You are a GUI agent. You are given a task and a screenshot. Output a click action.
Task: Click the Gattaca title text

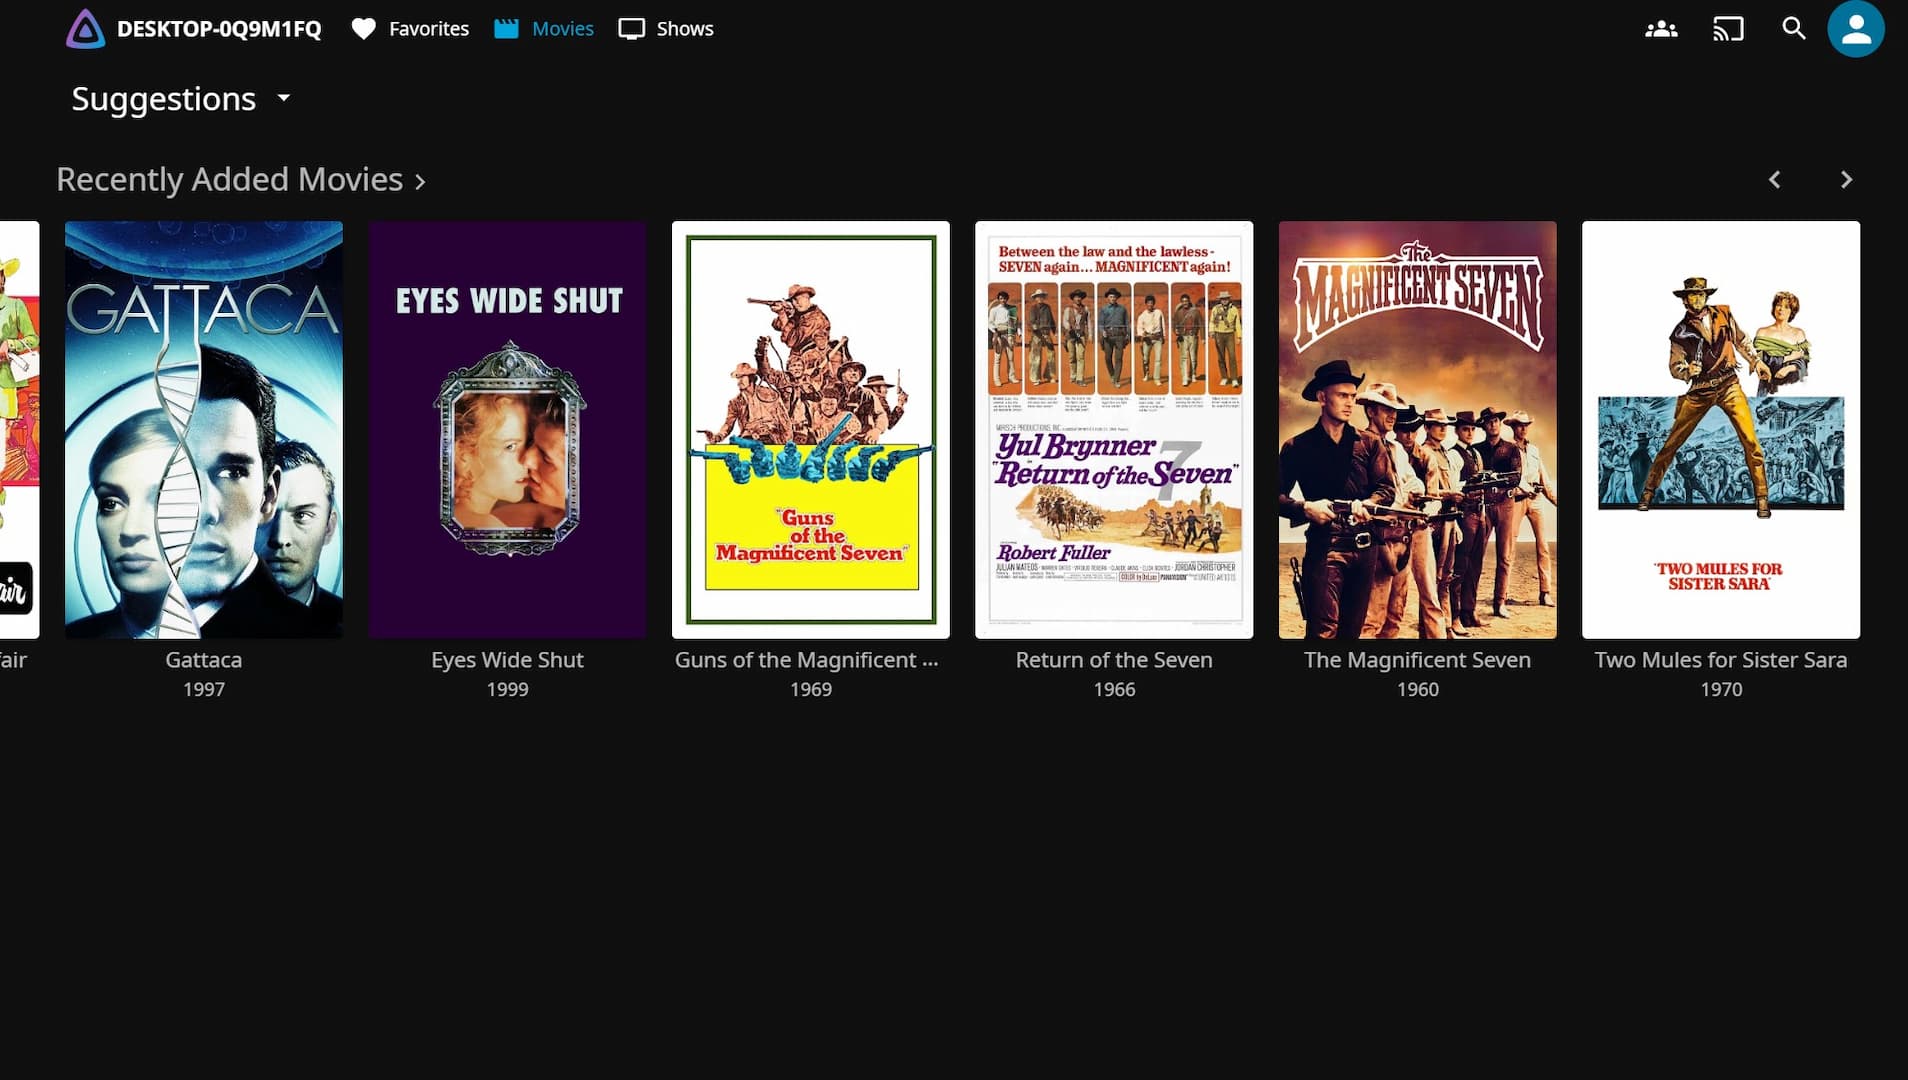tap(204, 660)
